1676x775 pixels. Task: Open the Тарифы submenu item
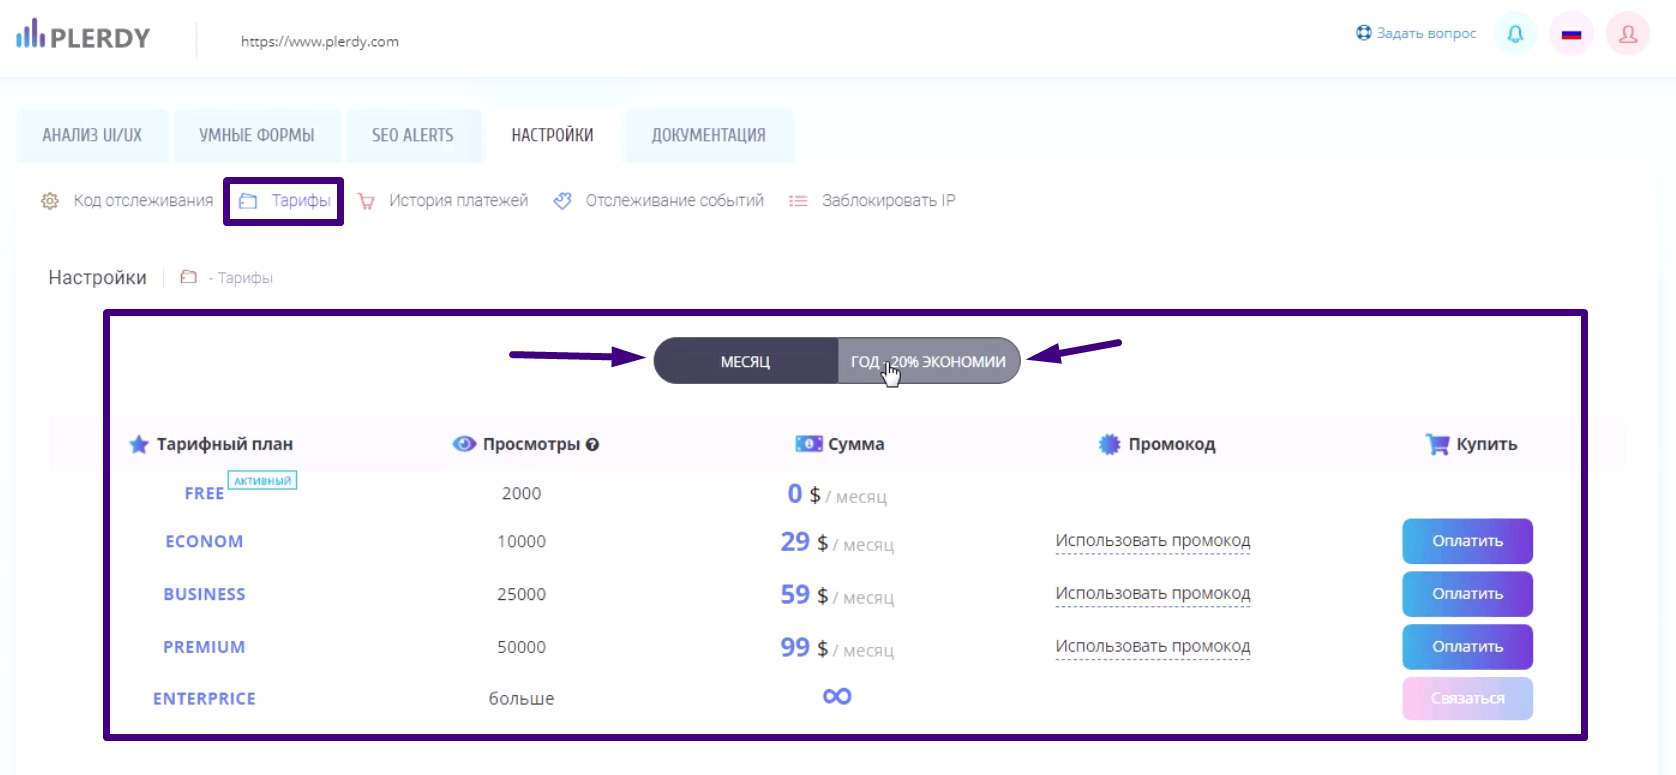click(301, 201)
